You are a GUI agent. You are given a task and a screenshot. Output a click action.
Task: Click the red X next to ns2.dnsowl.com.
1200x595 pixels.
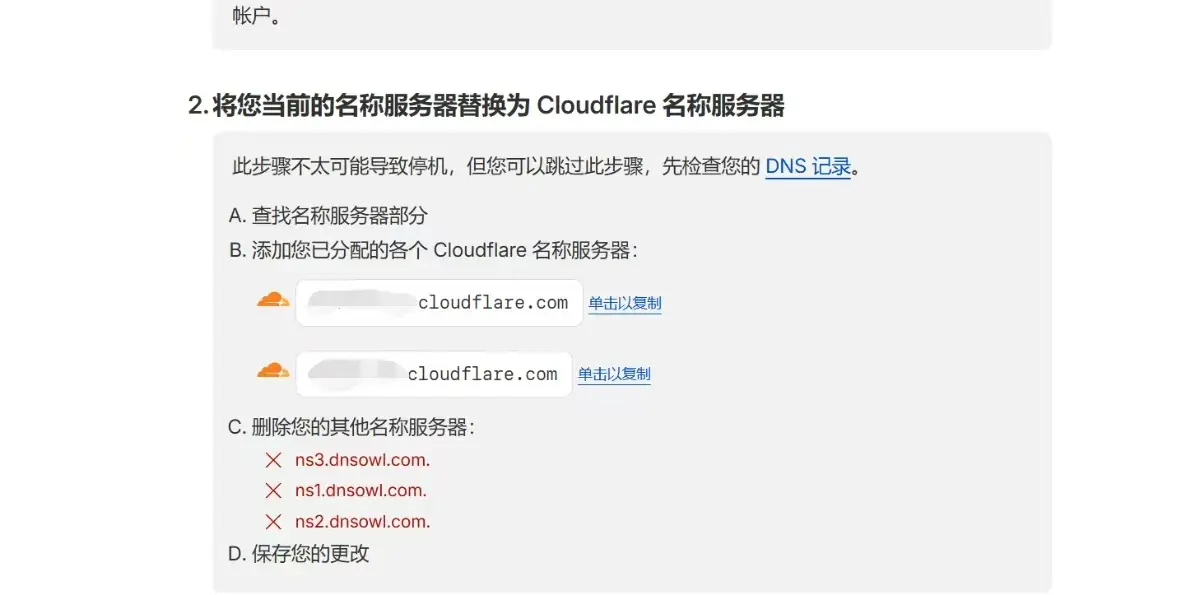tap(273, 521)
